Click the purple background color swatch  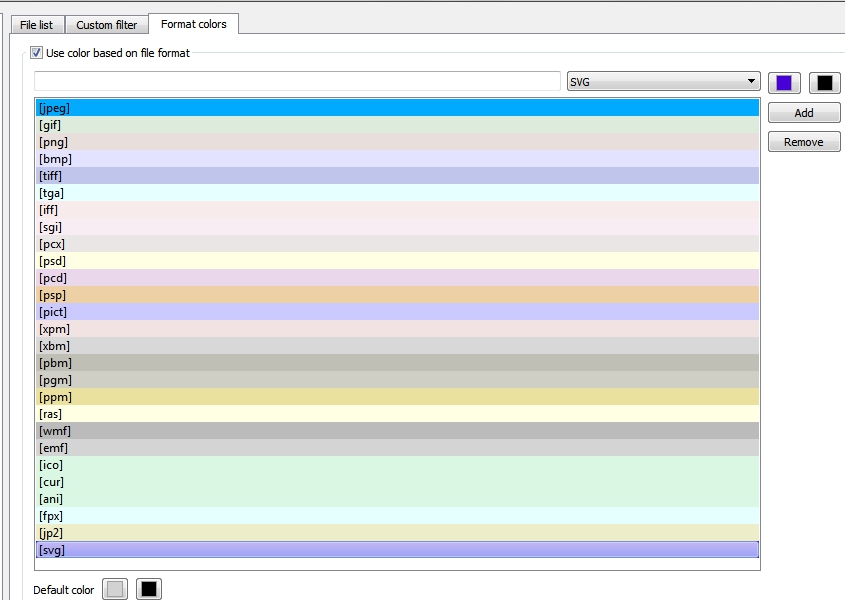pos(784,82)
